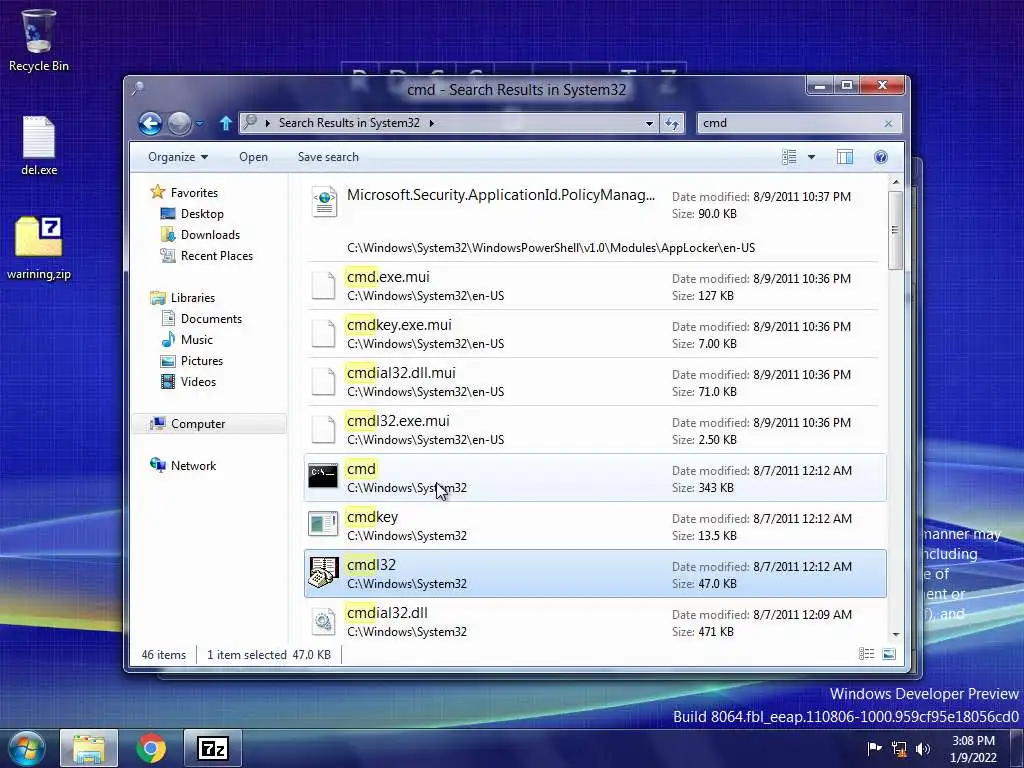Click the magnifier icon in address bar
This screenshot has width=1024, height=768.
point(250,122)
